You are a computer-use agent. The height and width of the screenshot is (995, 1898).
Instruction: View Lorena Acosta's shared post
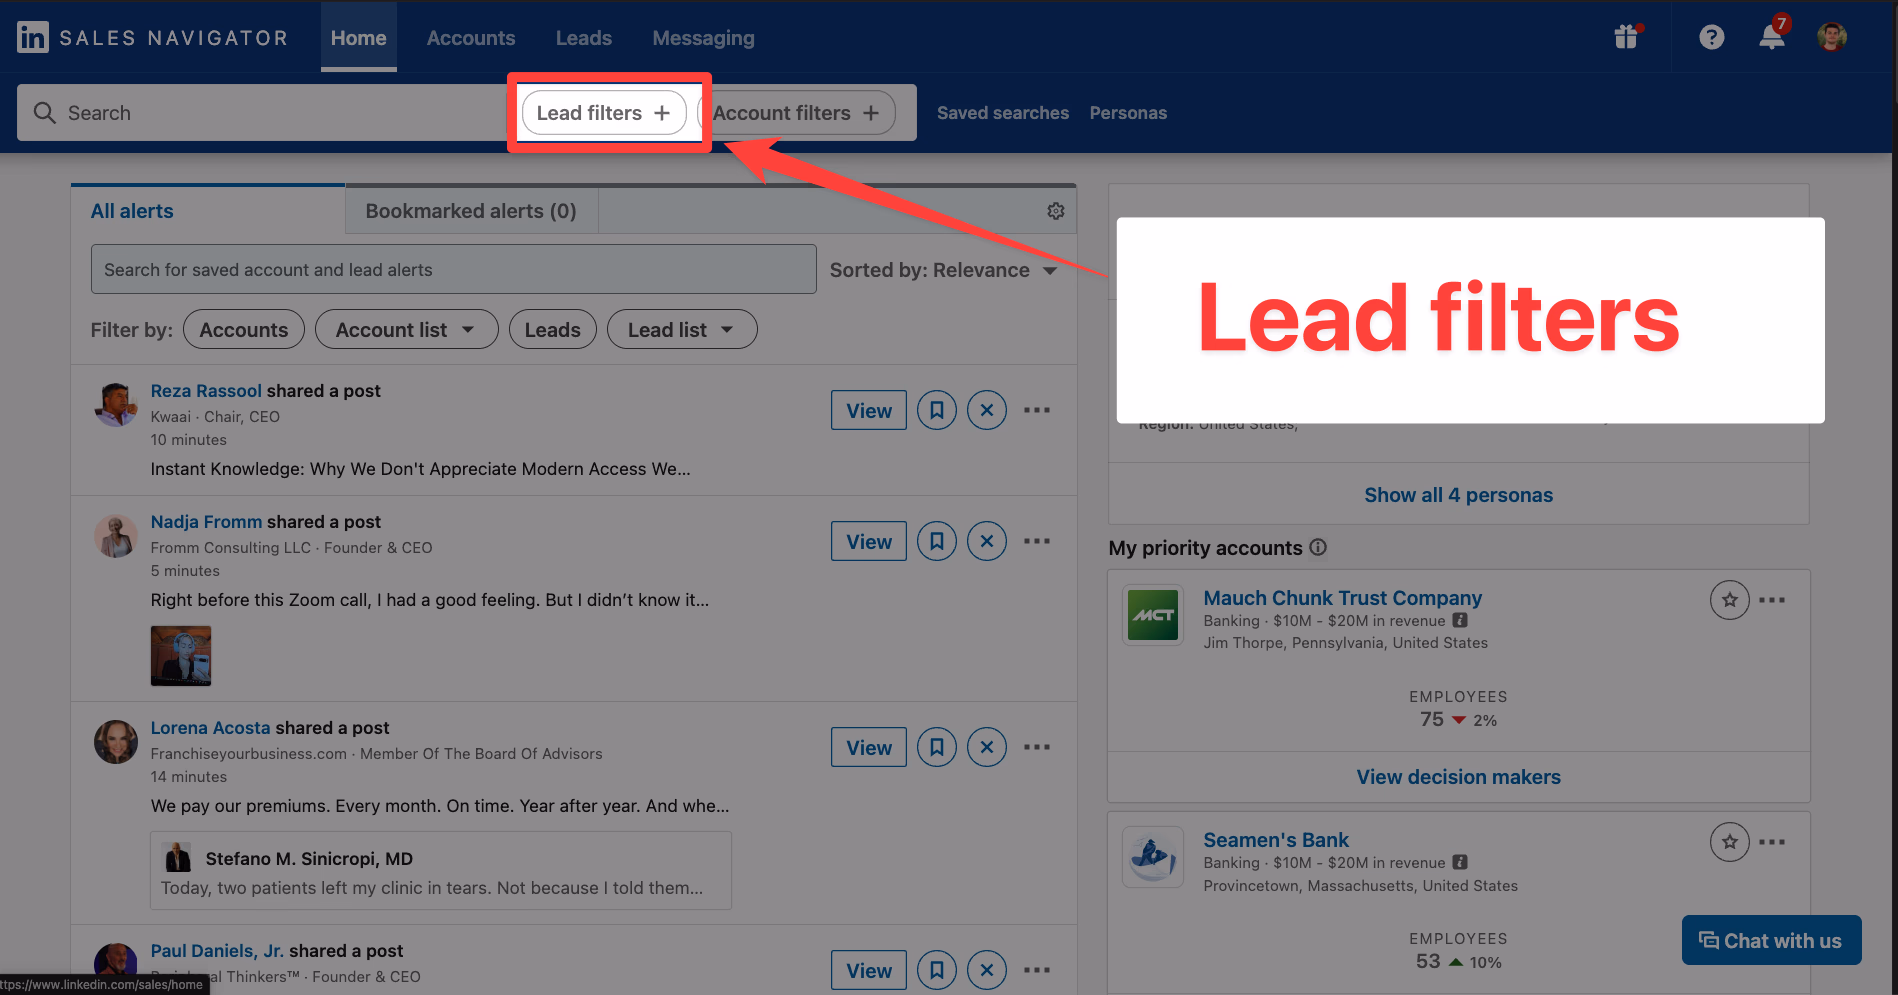pyautogui.click(x=869, y=747)
